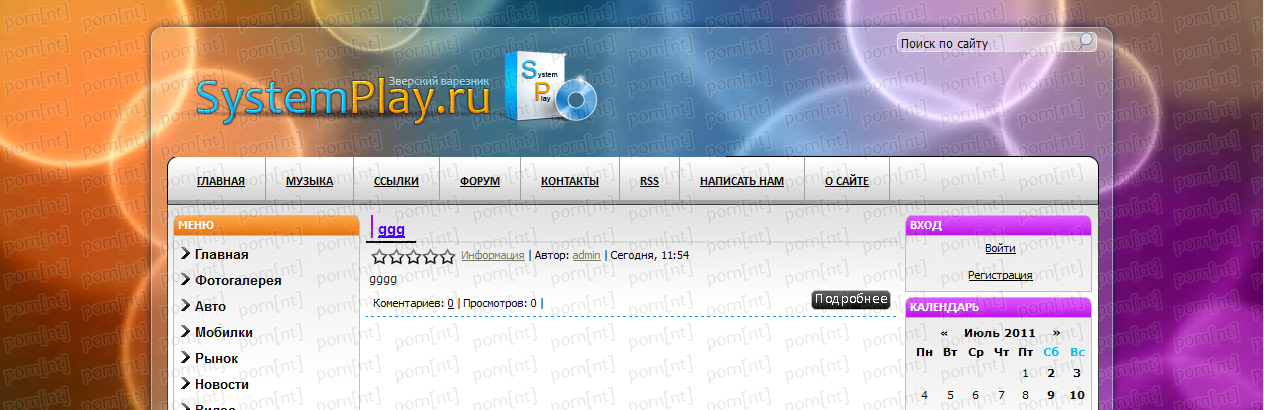Go to previous month in calendar
Screen dimensions: 1264x410
pos(944,332)
